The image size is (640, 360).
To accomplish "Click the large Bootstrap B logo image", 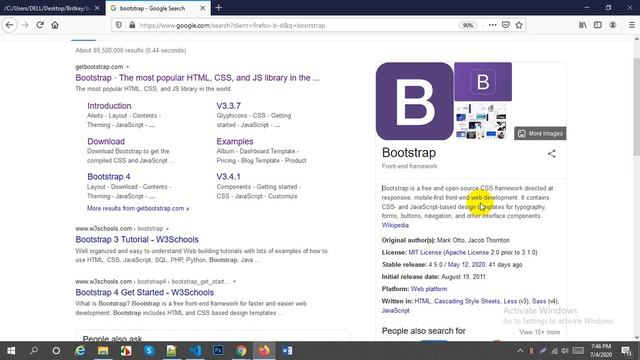I will (x=414, y=101).
